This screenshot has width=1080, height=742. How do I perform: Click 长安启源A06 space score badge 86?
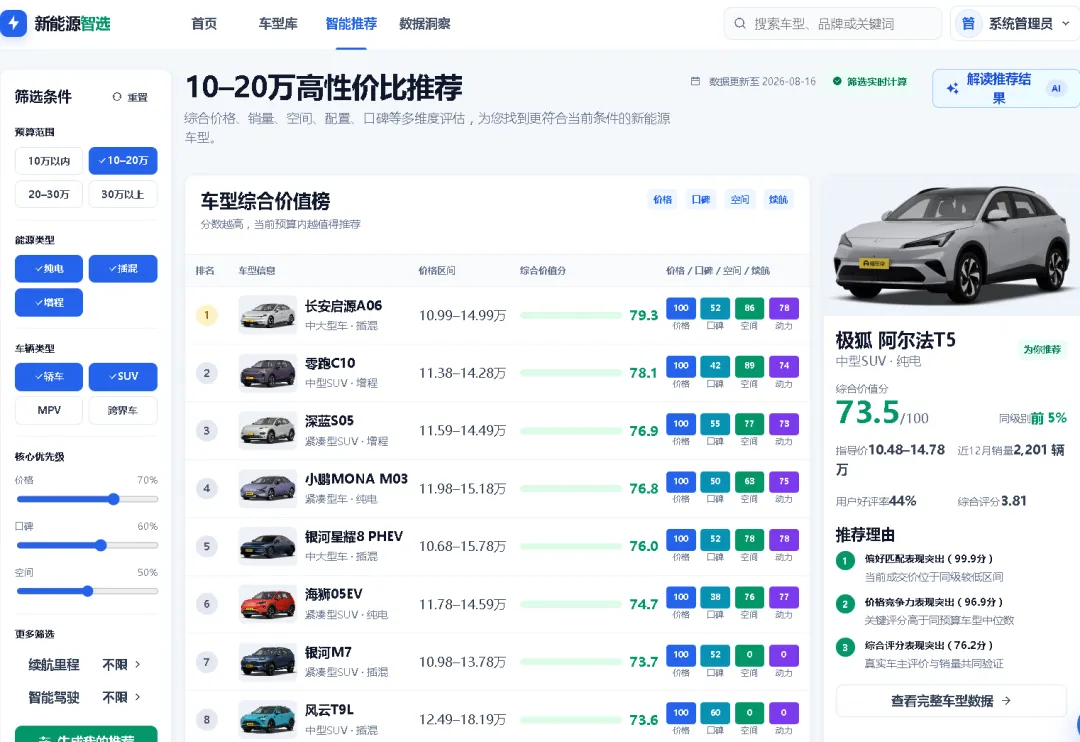click(749, 308)
